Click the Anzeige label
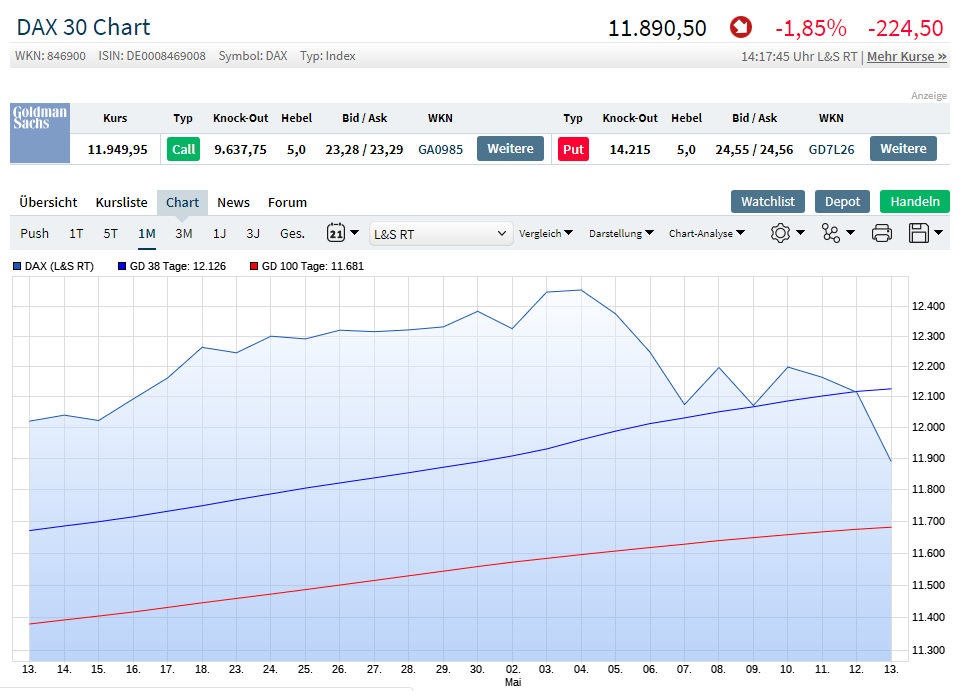 929,96
